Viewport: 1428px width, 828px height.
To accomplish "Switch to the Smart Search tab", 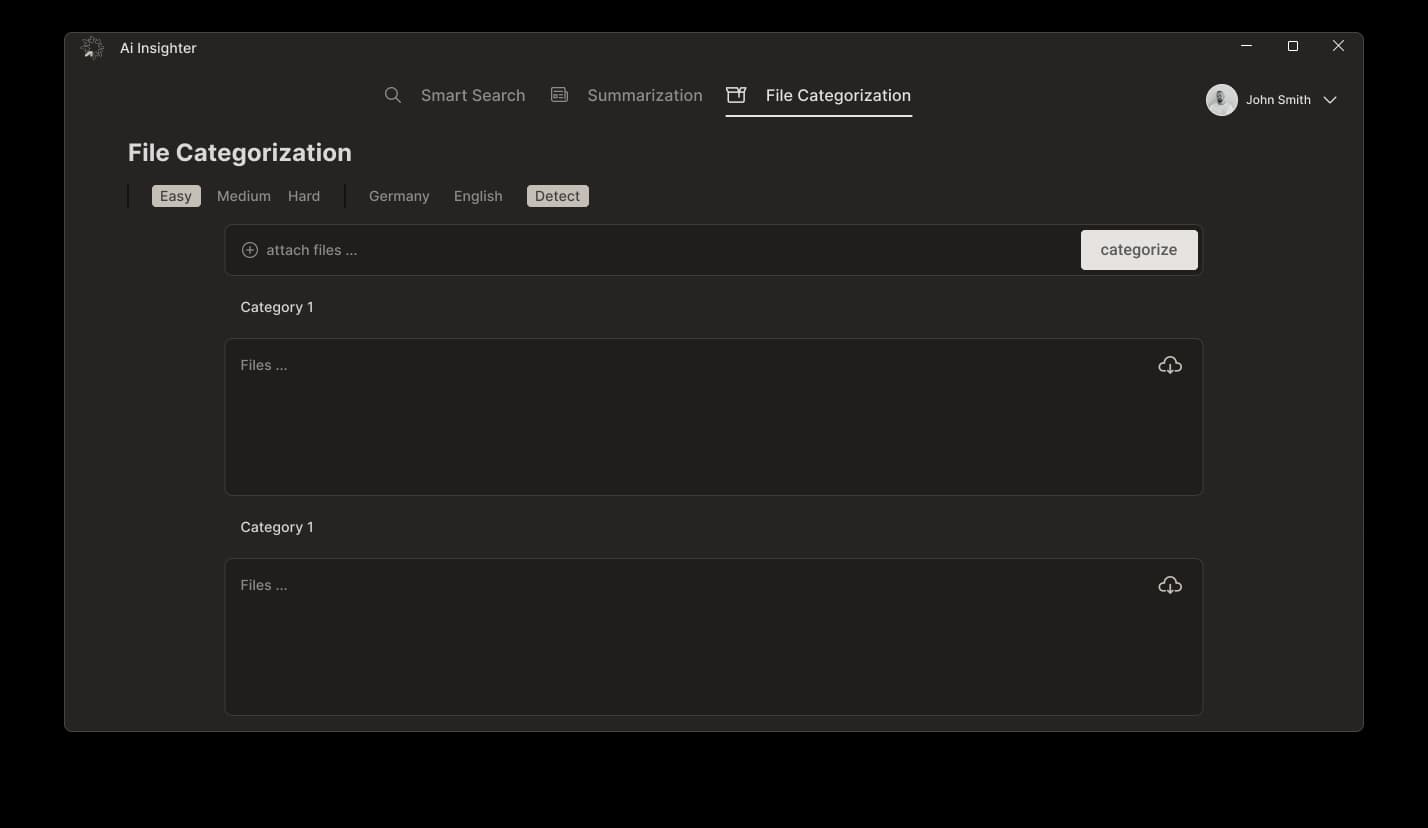I will [473, 94].
